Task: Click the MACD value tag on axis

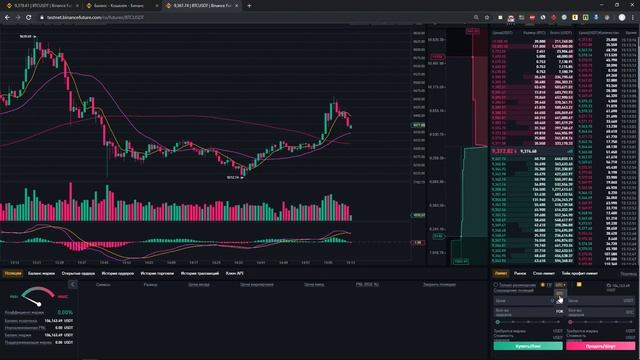Action: click(x=418, y=242)
